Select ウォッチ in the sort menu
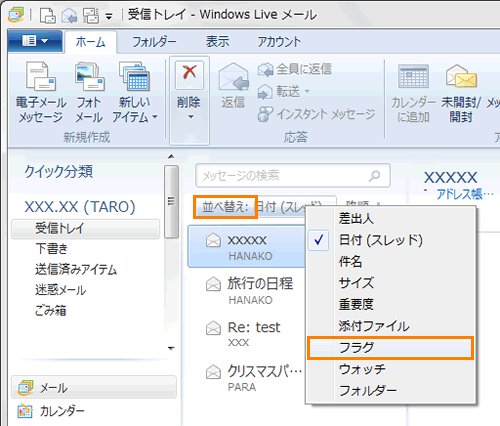This screenshot has height=426, width=500. click(x=391, y=369)
